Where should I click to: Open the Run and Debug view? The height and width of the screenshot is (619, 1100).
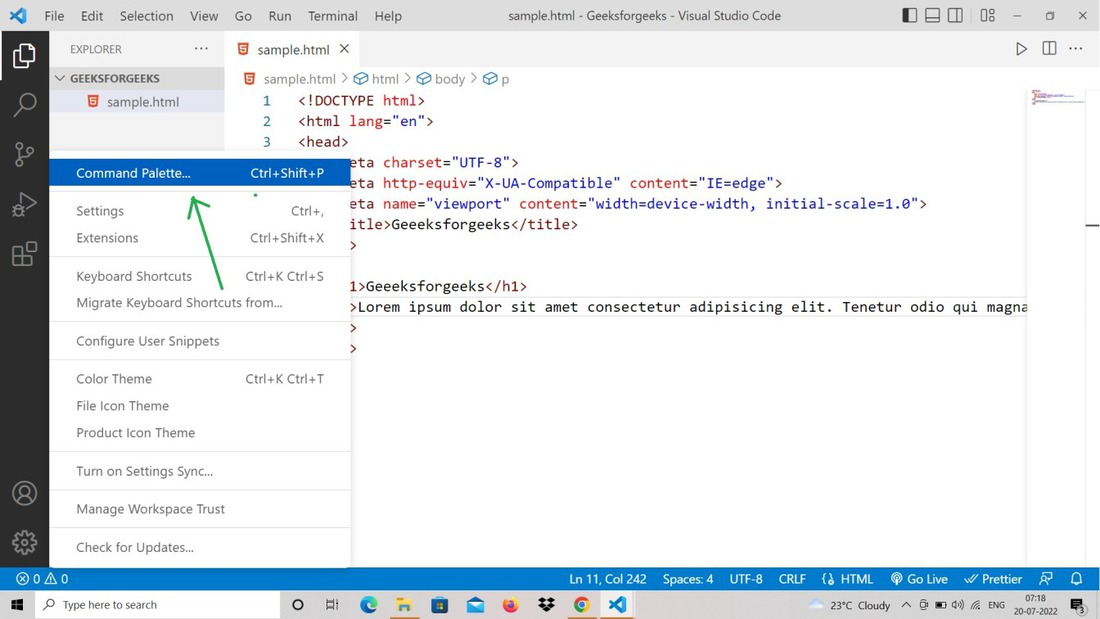point(24,204)
